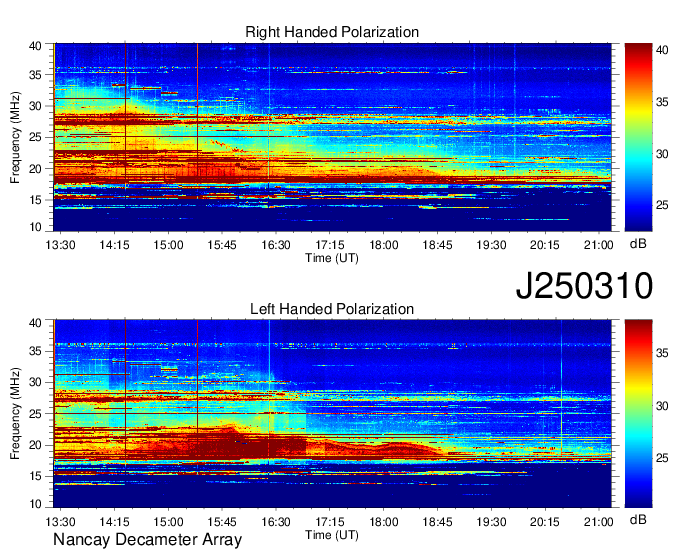This screenshot has width=680, height=552.
Task: Click the 20:15 time tick of left-handed plot
Action: (545, 522)
